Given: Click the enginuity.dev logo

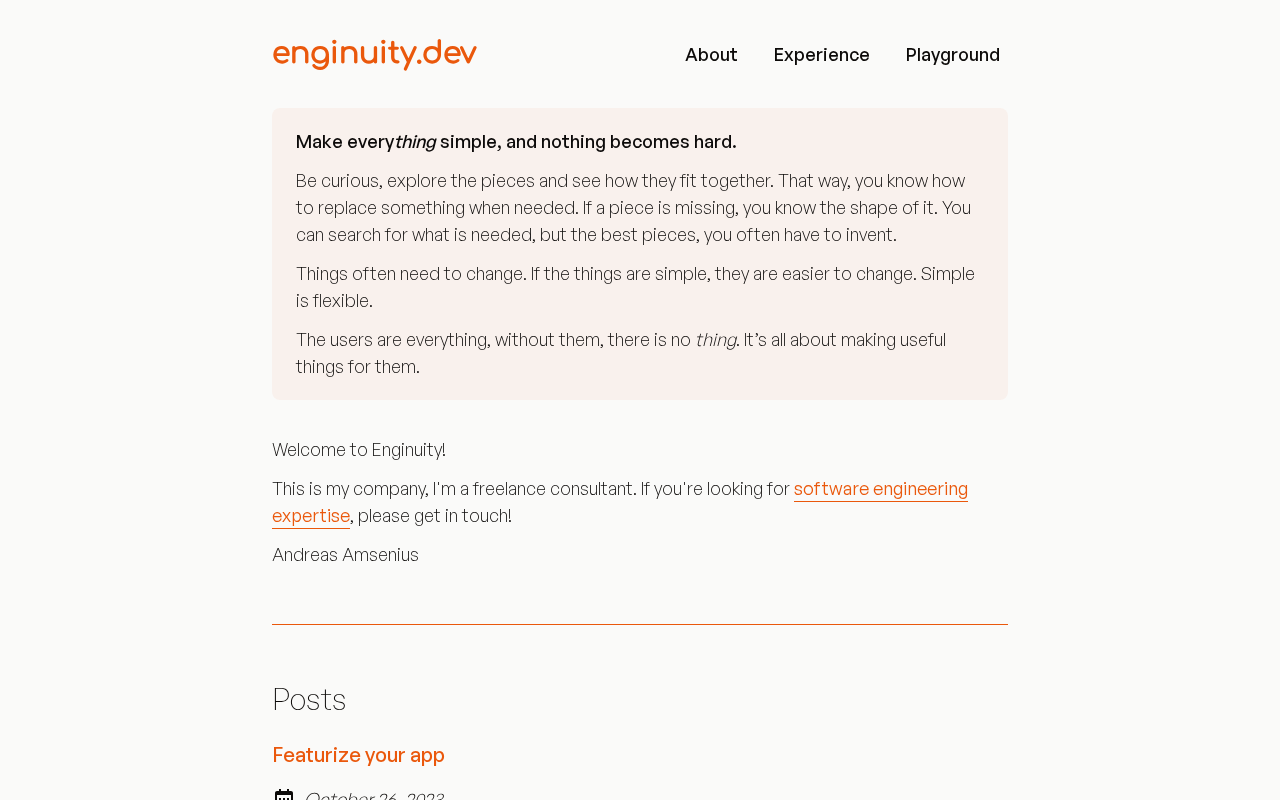Looking at the screenshot, I should (x=374, y=54).
